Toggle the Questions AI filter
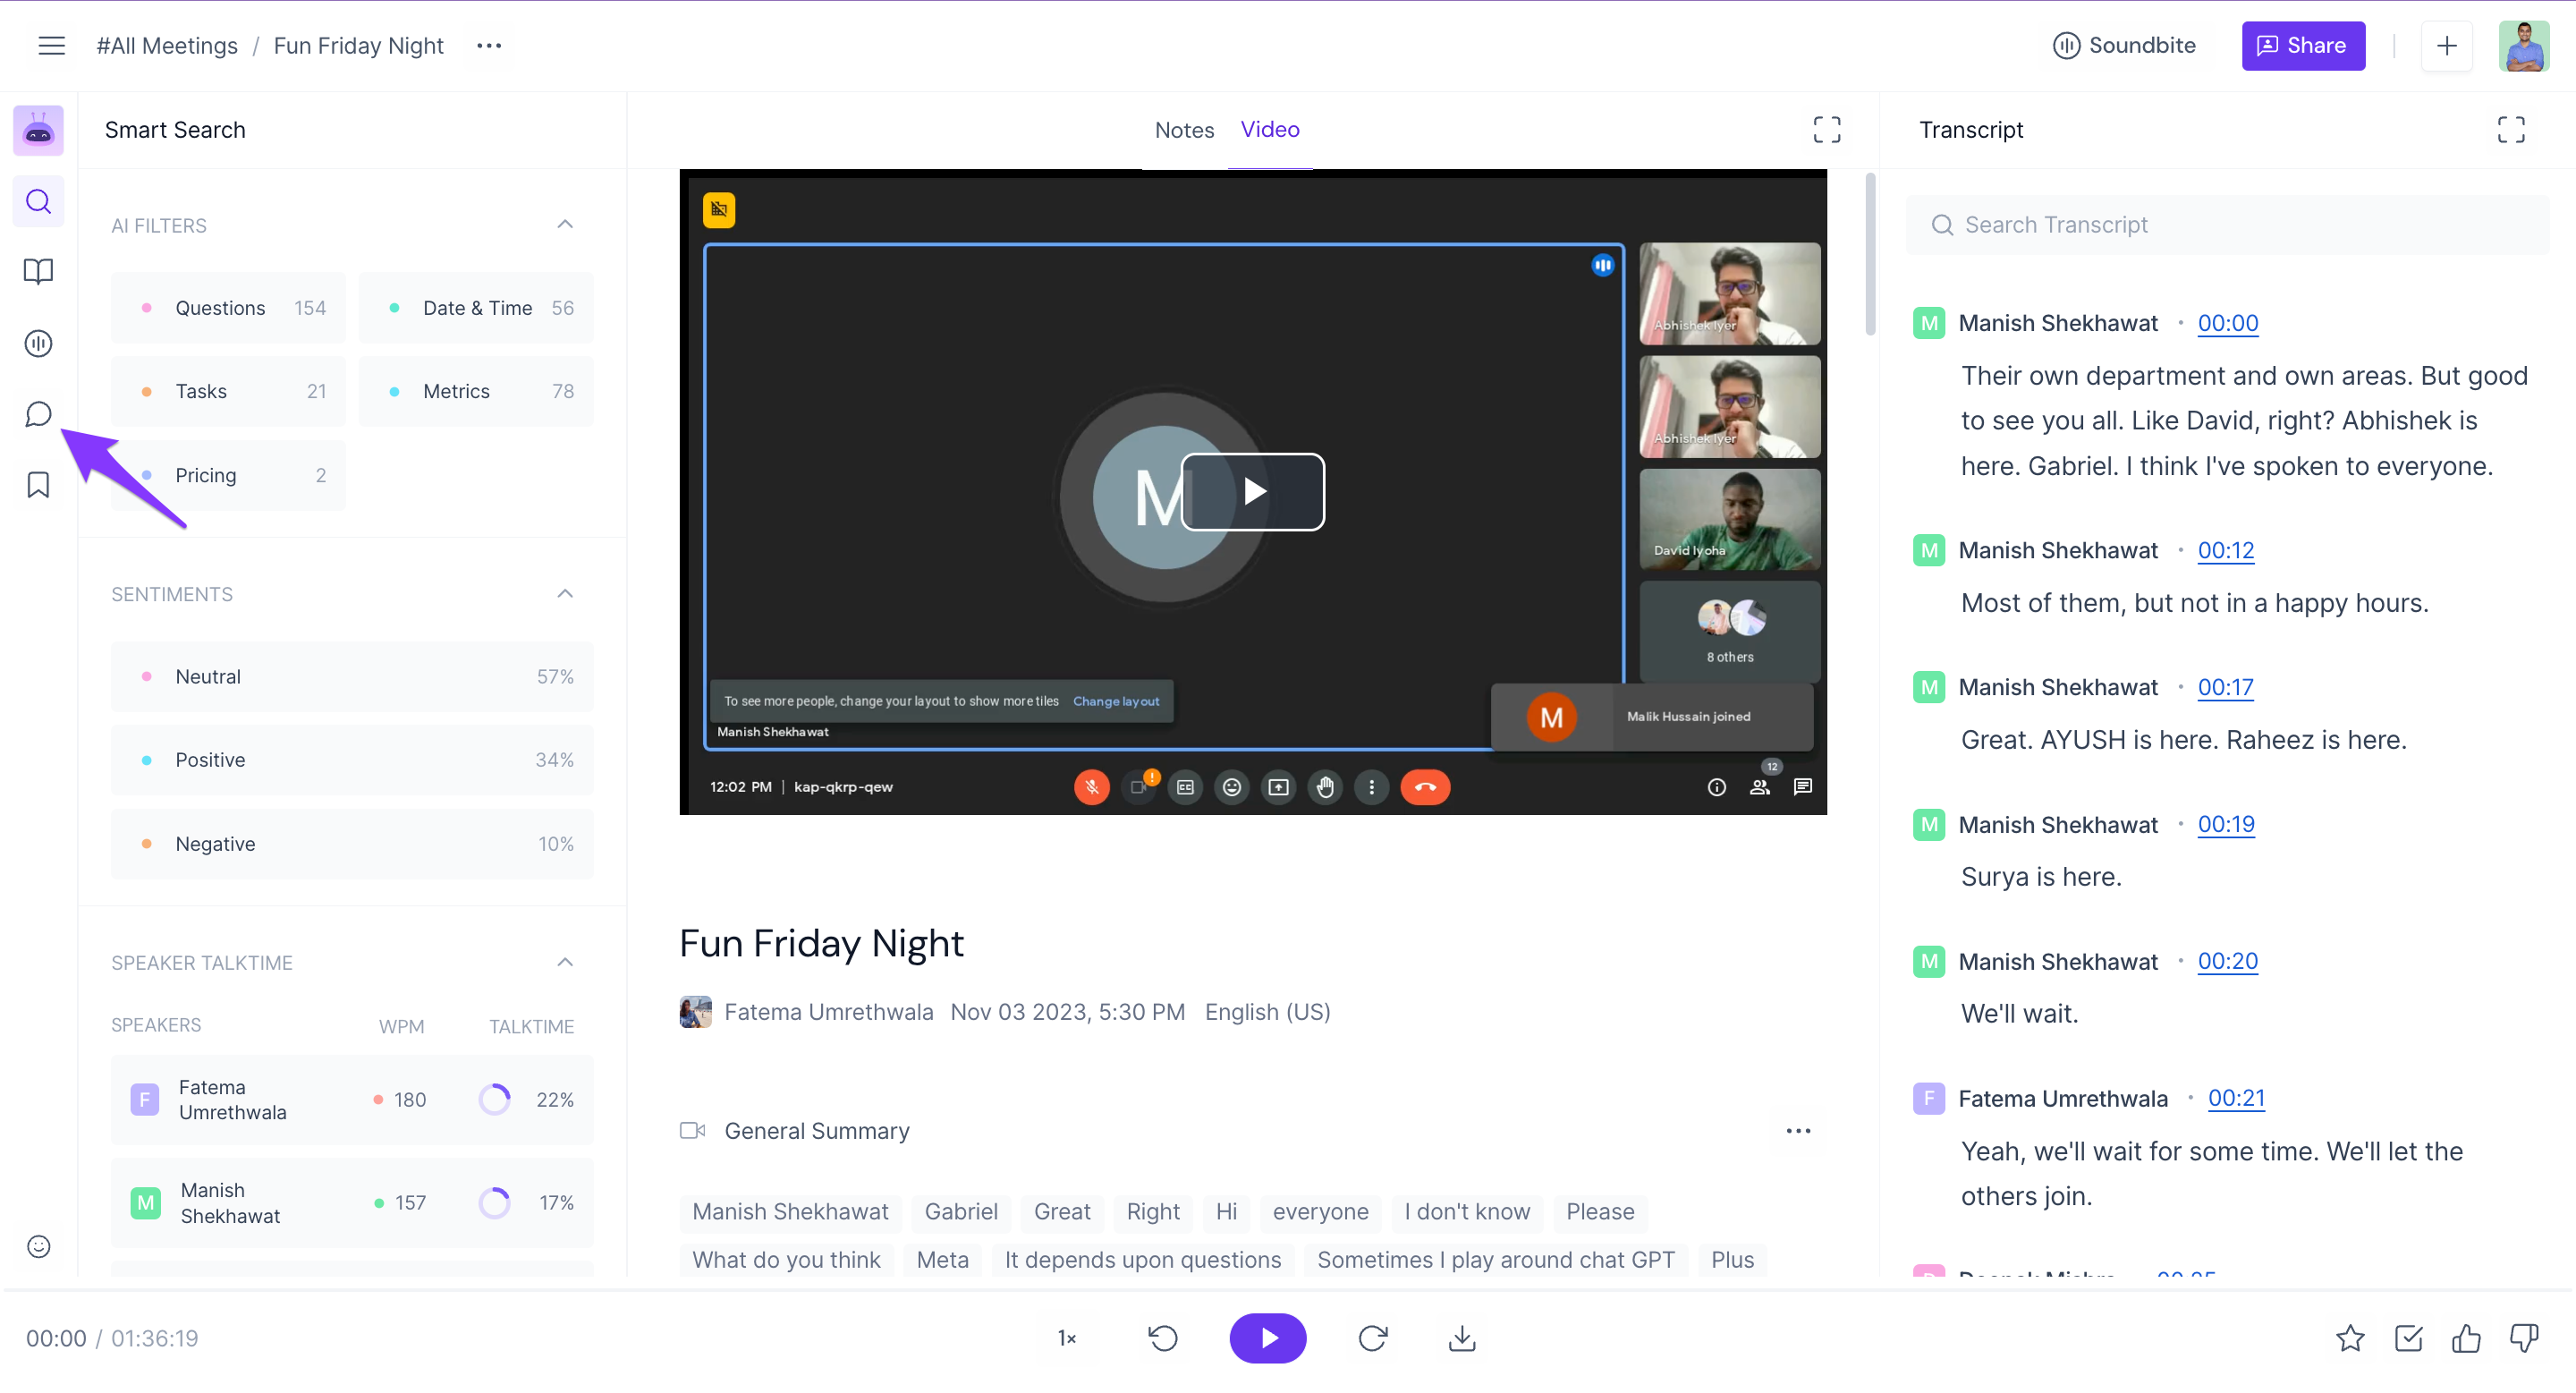This screenshot has width=2576, height=1393. click(228, 308)
